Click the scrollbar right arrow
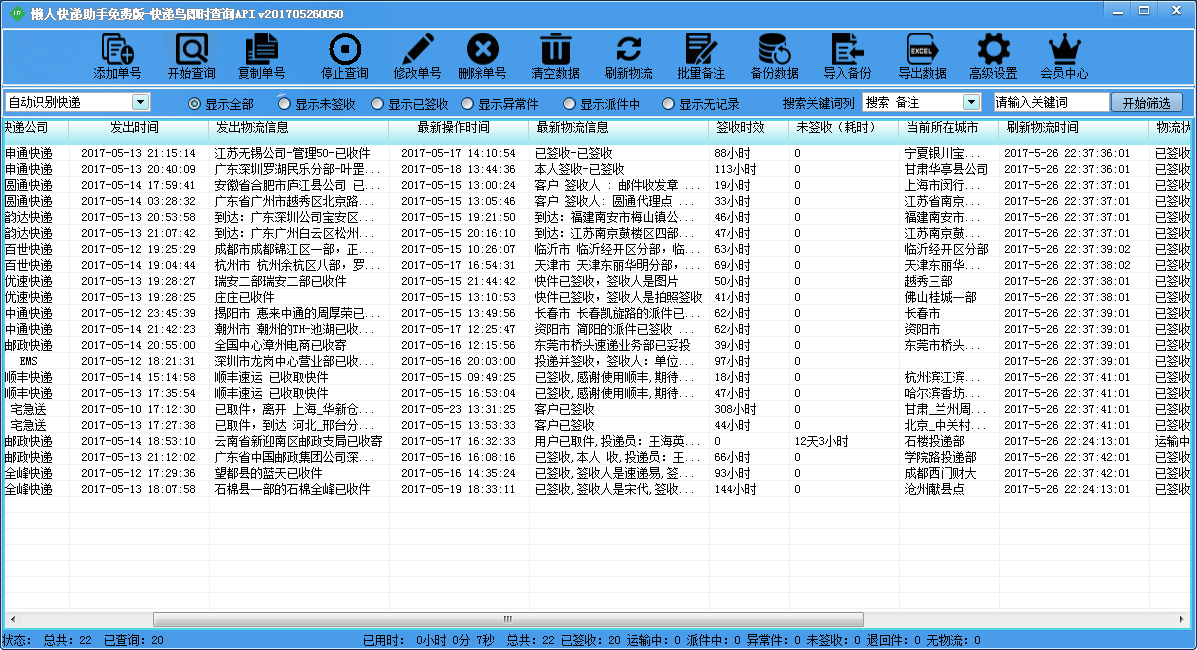Image resolution: width=1197 pixels, height=650 pixels. click(1182, 619)
